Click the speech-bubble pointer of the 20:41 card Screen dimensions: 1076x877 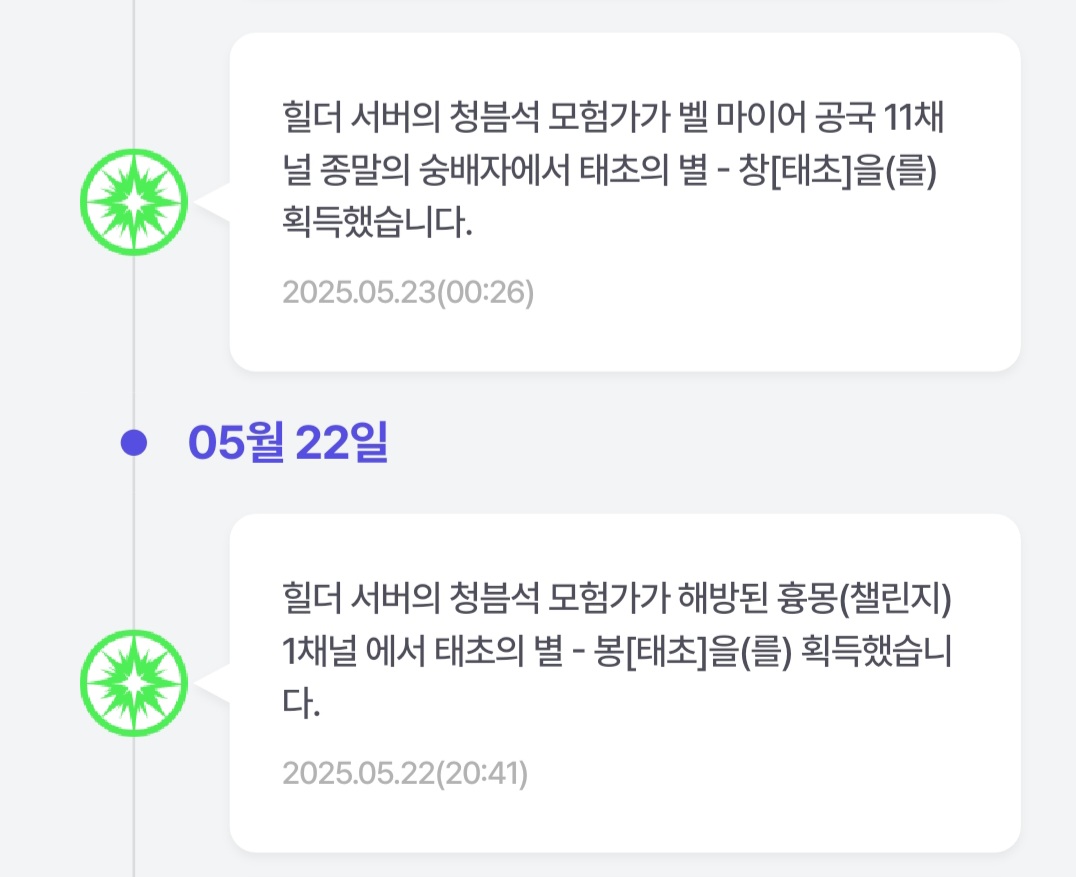(x=214, y=684)
